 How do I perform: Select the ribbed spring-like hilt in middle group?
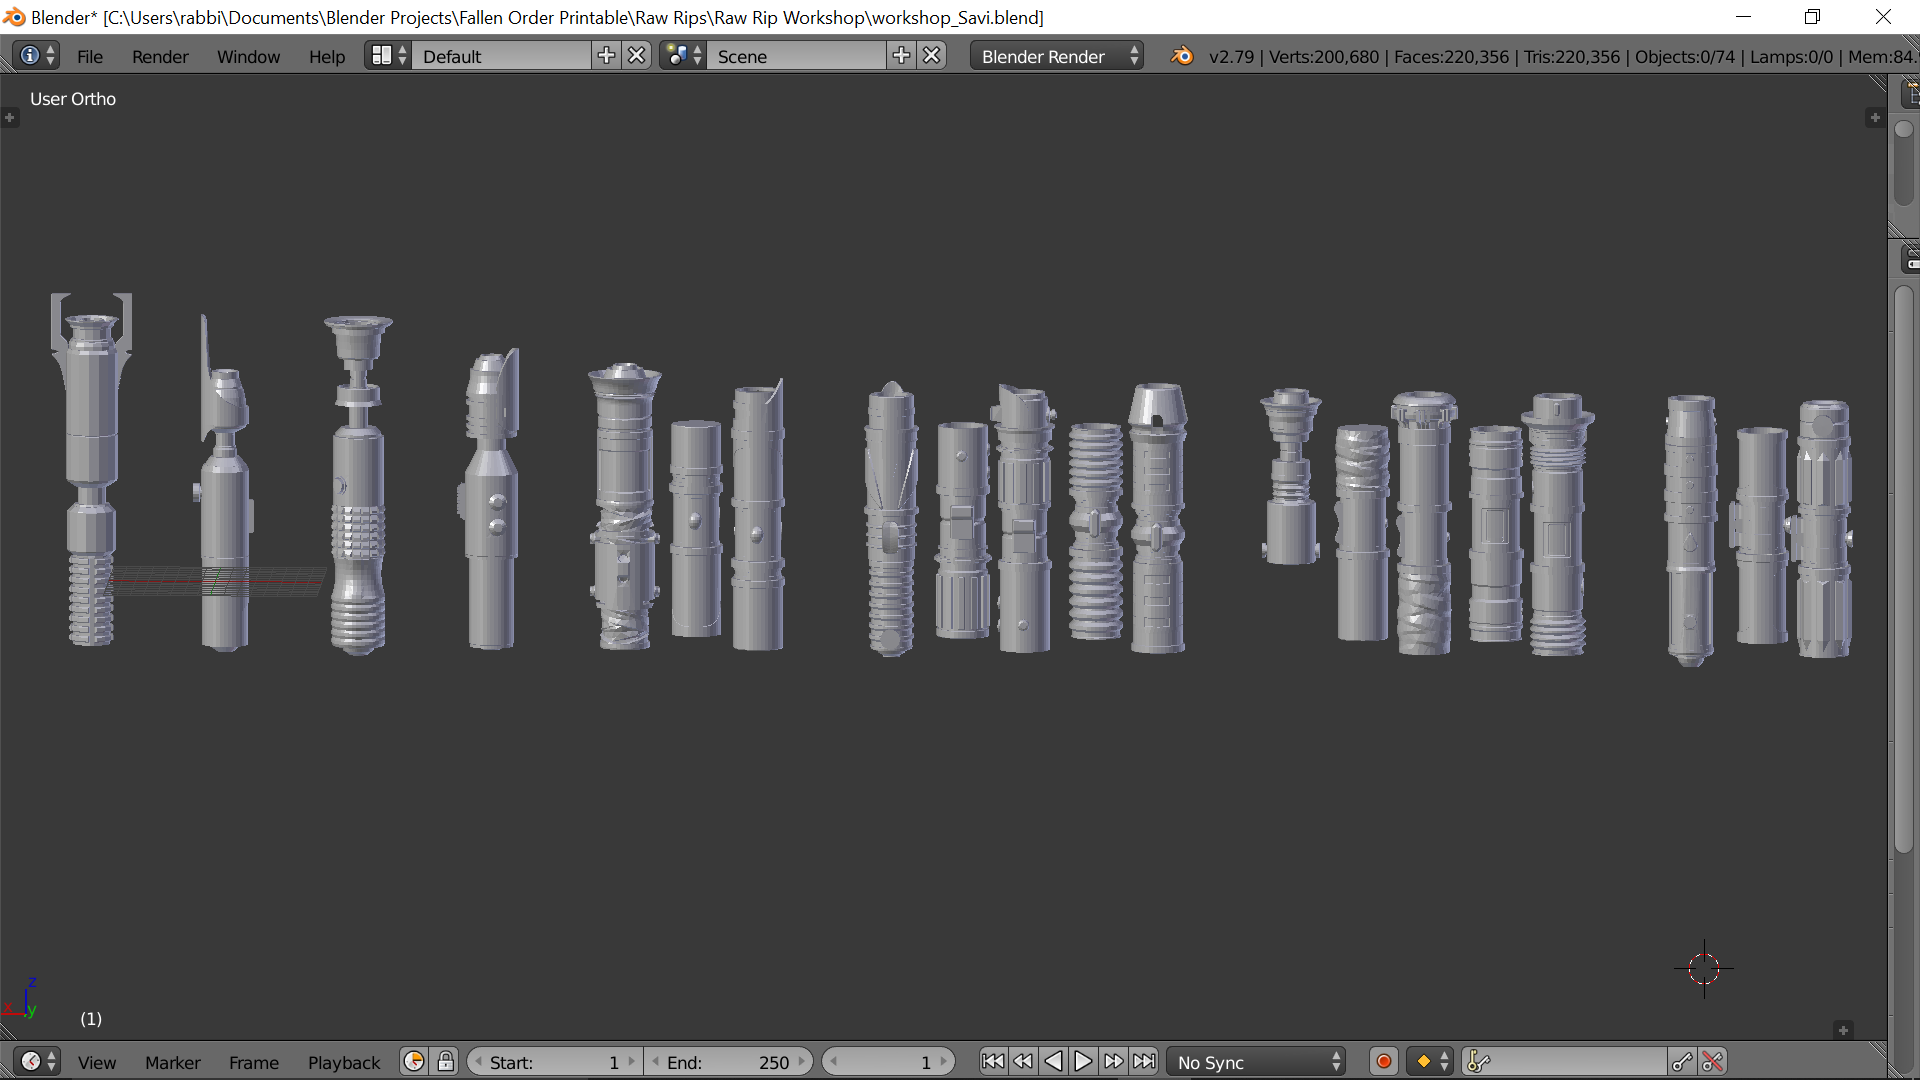point(1096,531)
